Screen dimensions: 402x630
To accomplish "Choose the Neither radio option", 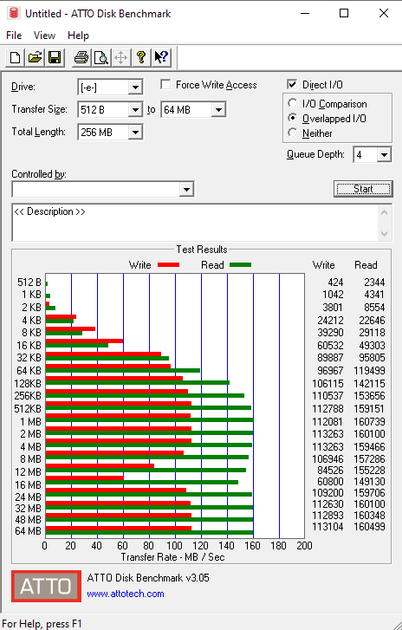I will 292,133.
